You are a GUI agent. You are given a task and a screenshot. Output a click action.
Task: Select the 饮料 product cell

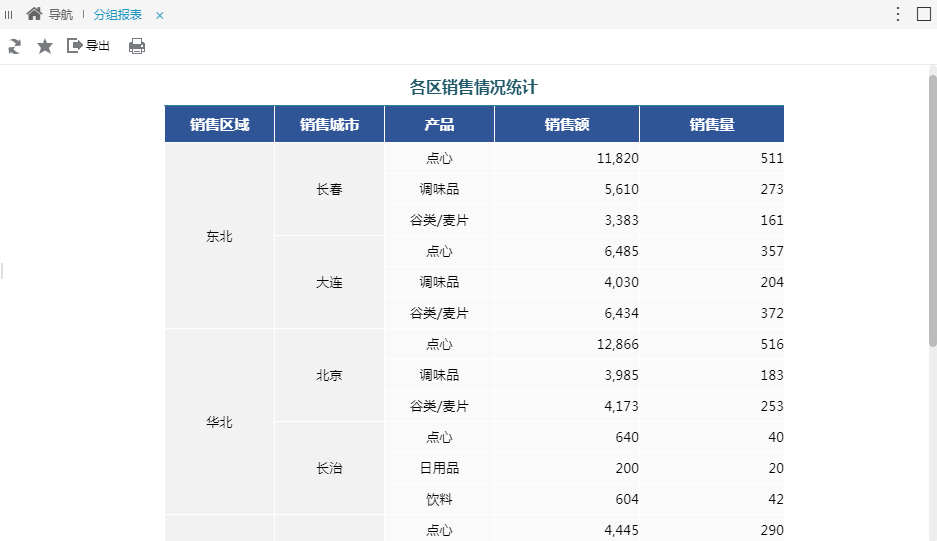(439, 499)
